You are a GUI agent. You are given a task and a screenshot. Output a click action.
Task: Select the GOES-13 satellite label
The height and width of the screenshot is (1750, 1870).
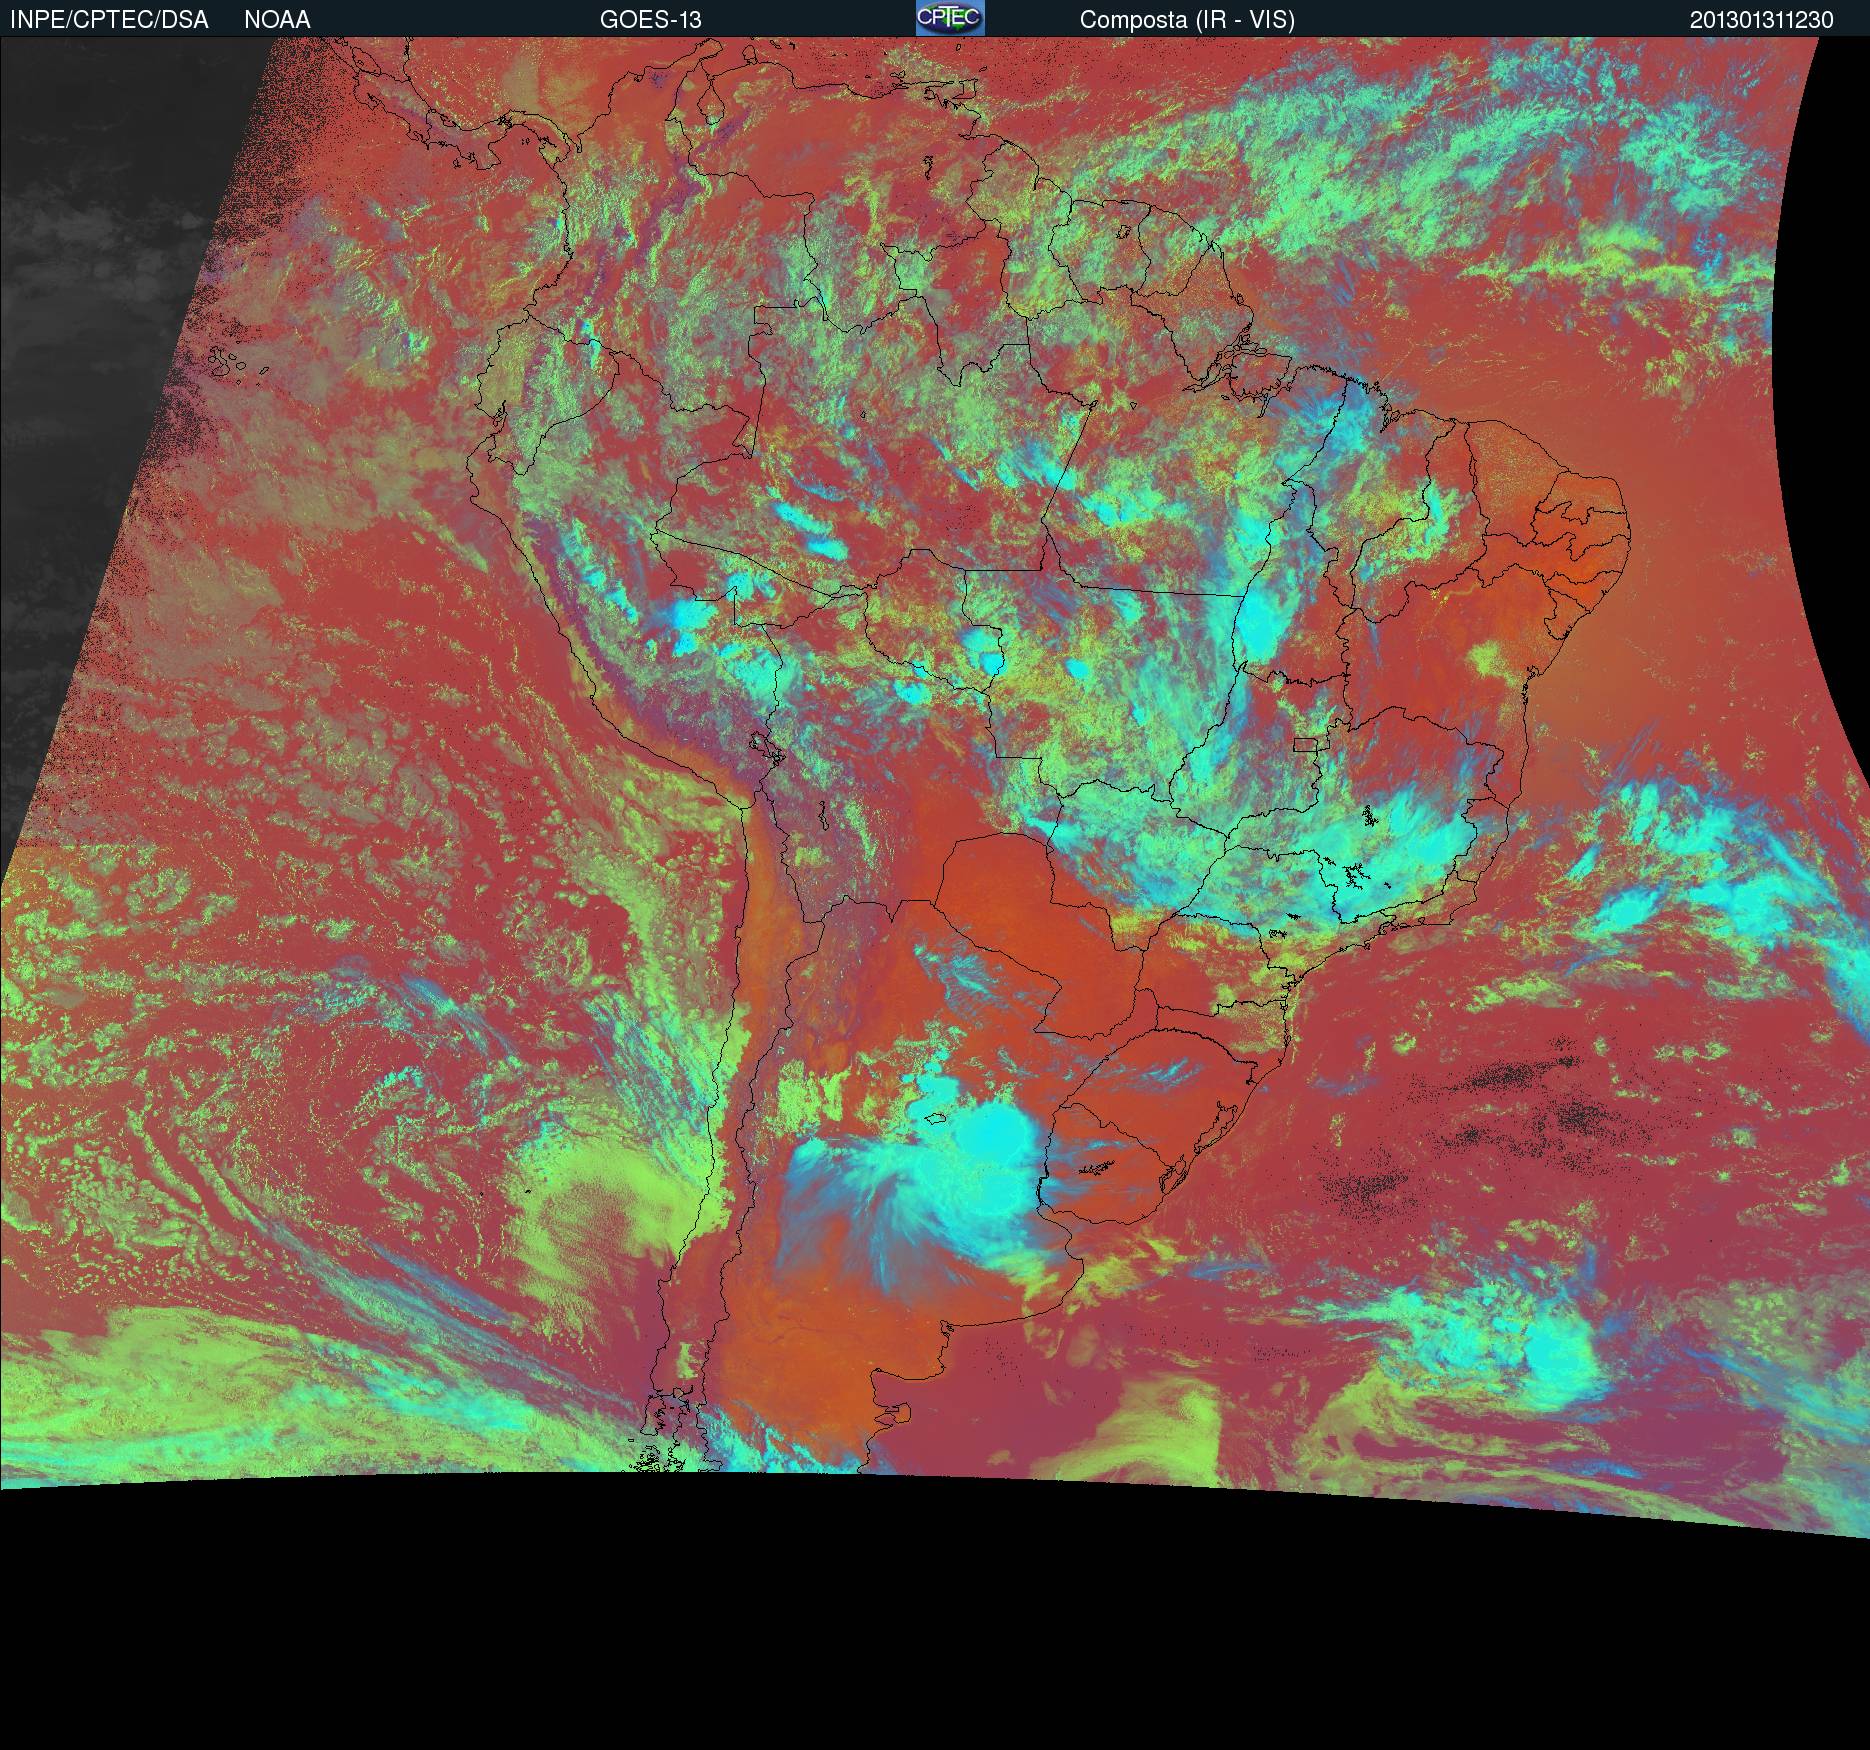pos(650,20)
